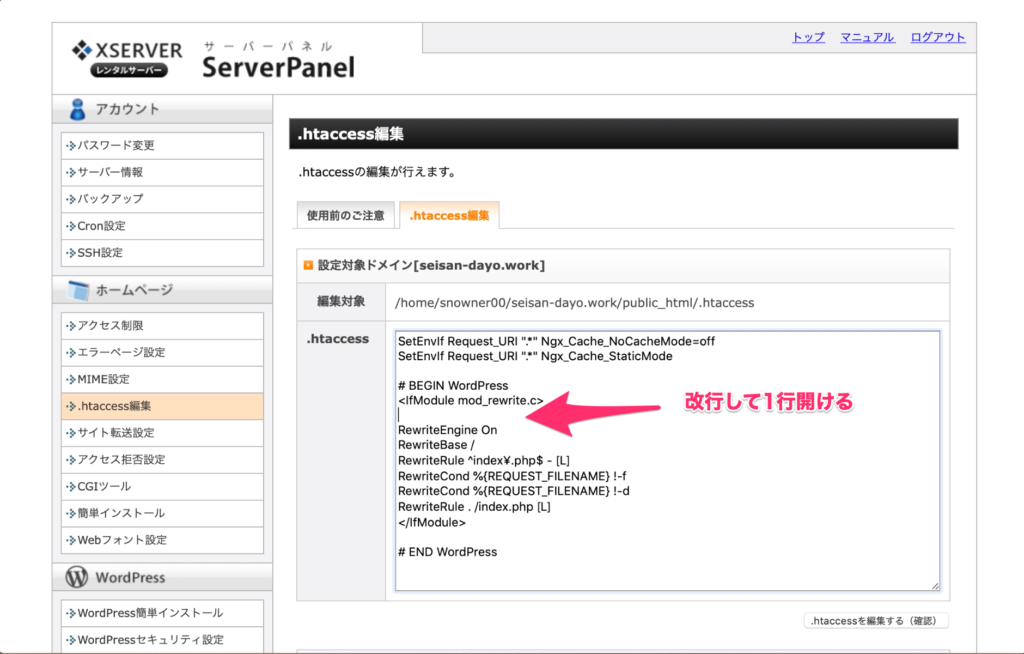Click the ログアウト link

(x=937, y=37)
